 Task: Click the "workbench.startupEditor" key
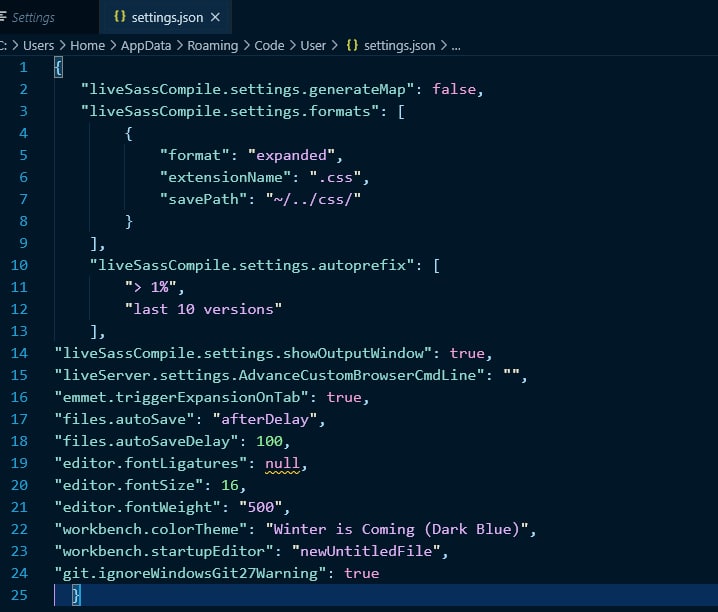164,551
